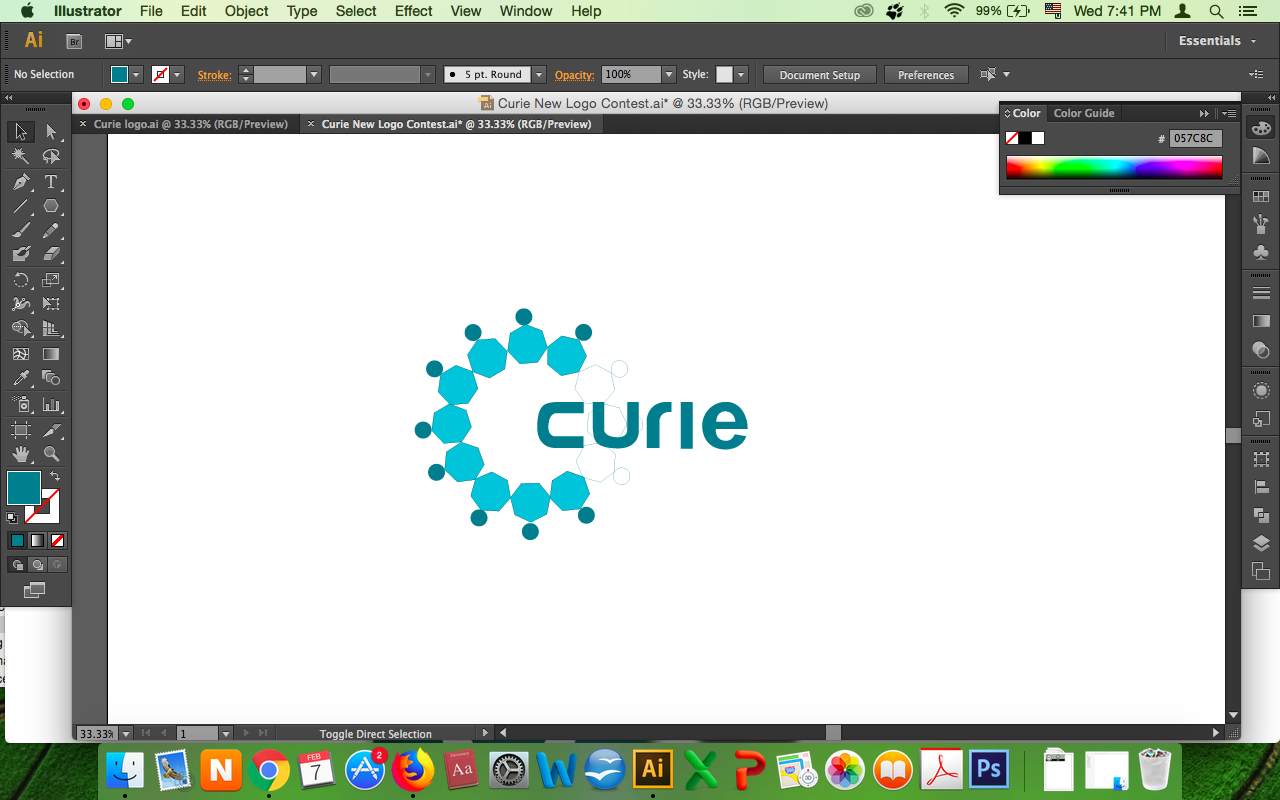The width and height of the screenshot is (1280, 800).
Task: Click the Document Setup button
Action: [x=820, y=75]
